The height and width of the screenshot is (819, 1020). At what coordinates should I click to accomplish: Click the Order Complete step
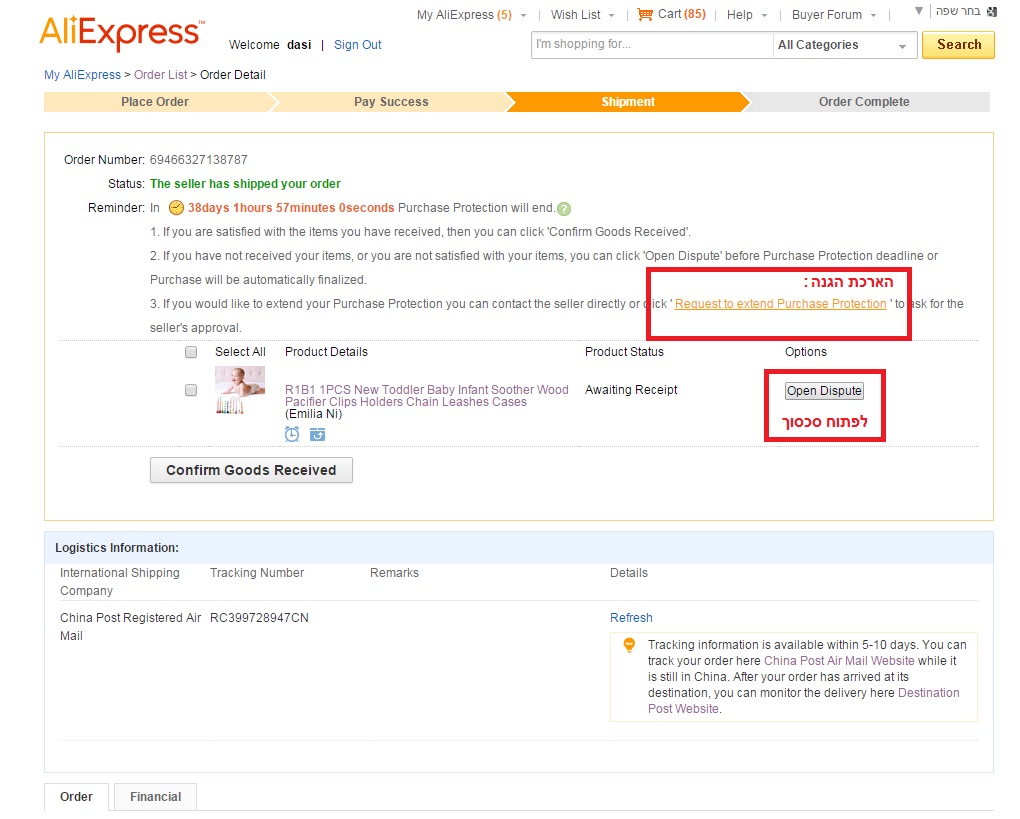click(864, 102)
